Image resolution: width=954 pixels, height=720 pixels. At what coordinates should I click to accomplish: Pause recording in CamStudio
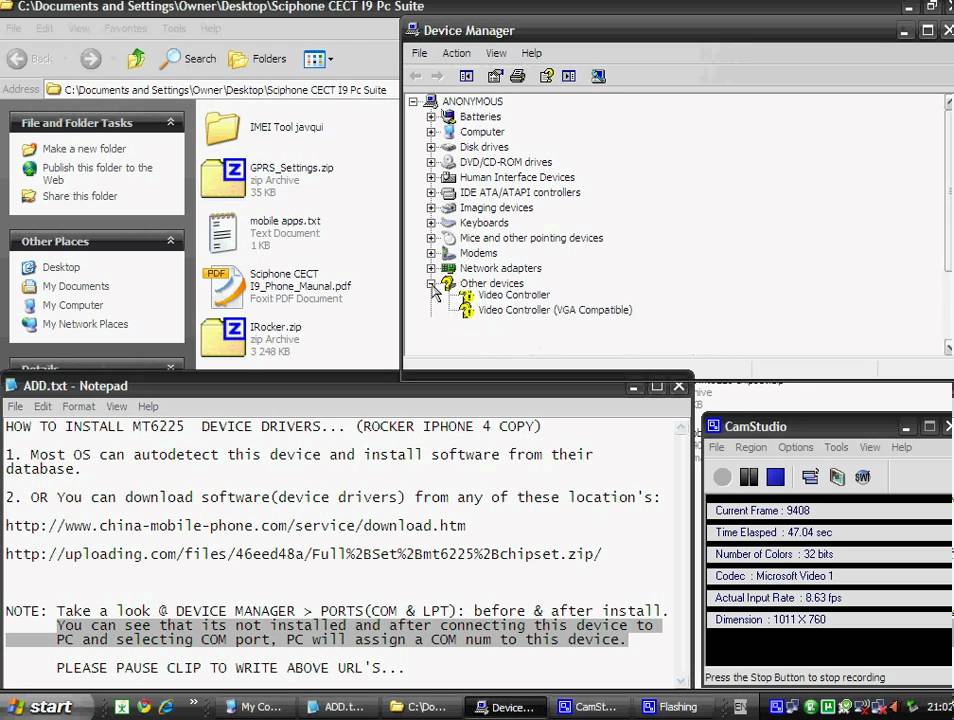coord(749,477)
